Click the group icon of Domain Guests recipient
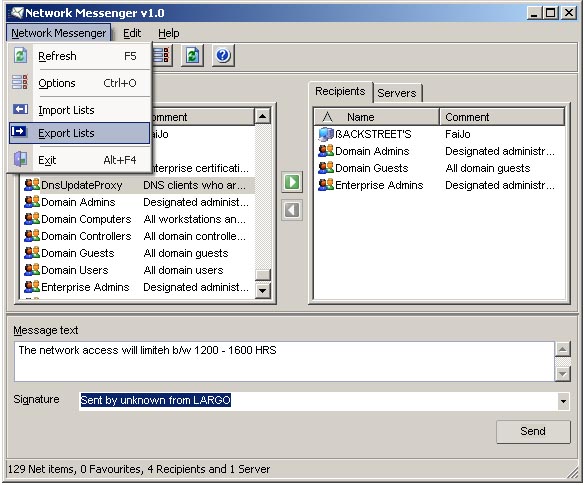 pos(326,168)
